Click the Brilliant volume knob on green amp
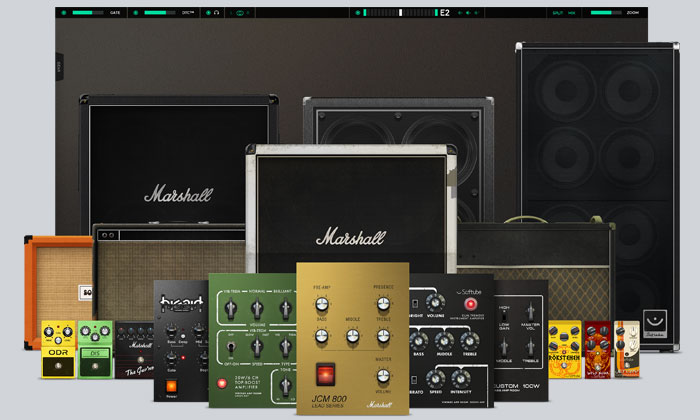Image resolution: width=700 pixels, height=420 pixels. (285, 308)
